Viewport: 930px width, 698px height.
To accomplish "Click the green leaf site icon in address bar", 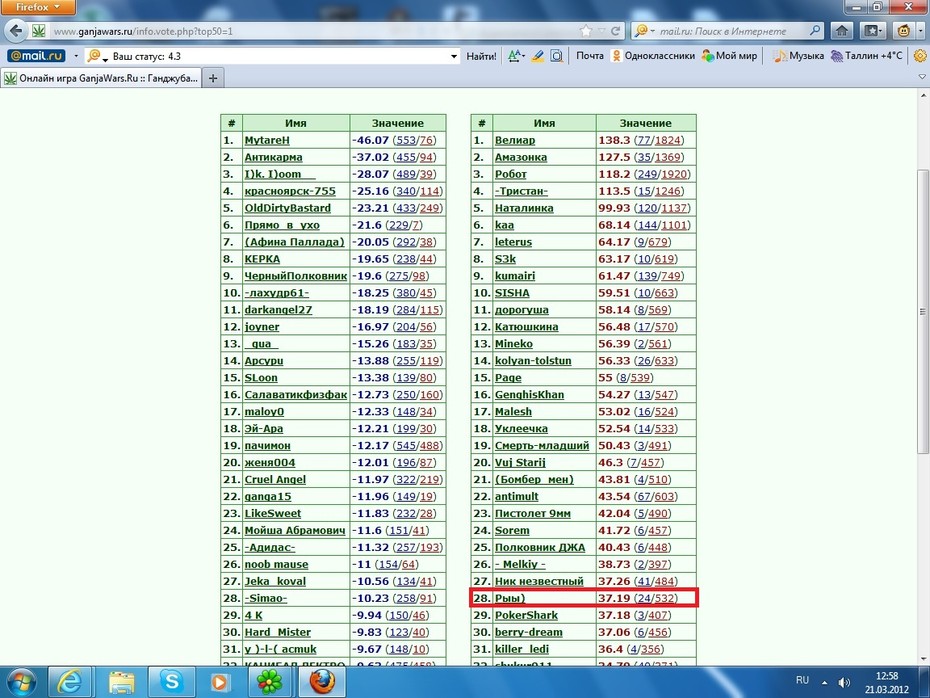I will coord(39,31).
